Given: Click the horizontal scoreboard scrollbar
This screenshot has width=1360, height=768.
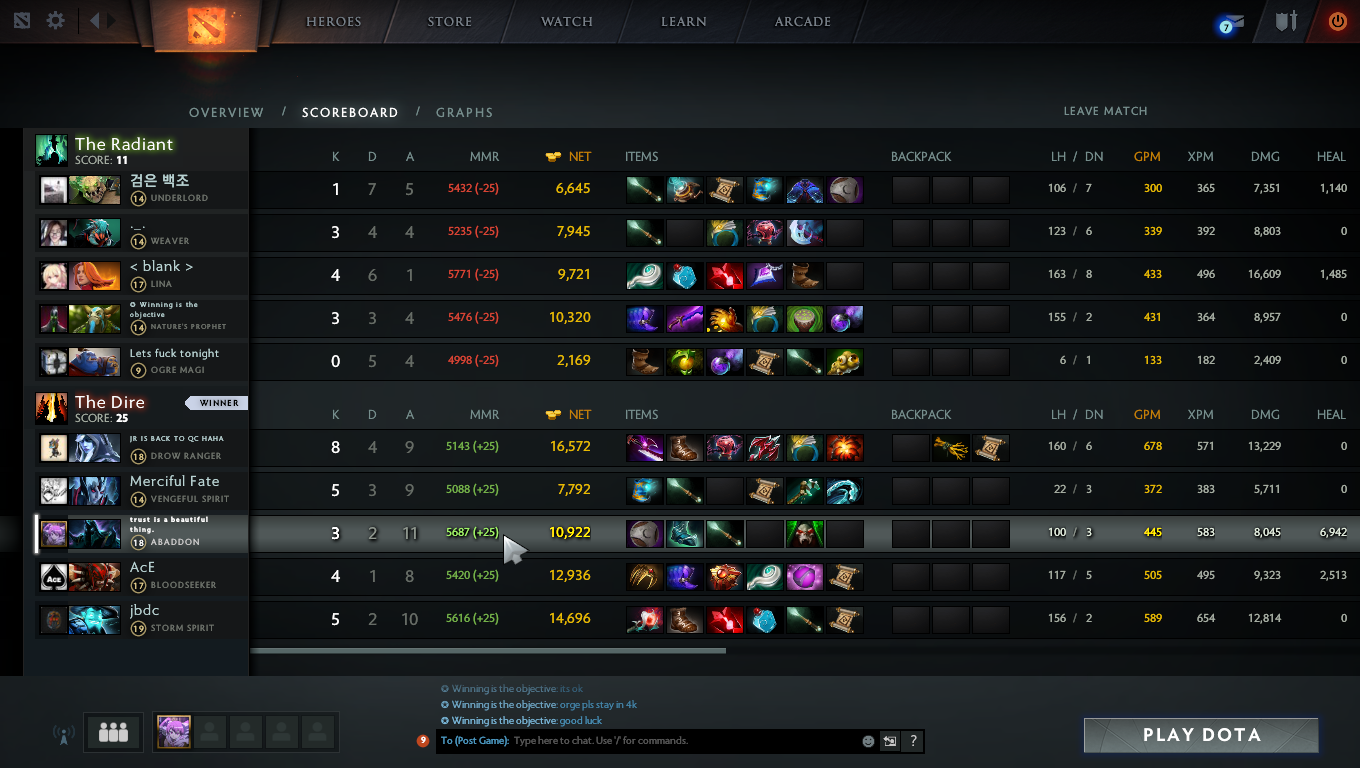Looking at the screenshot, I should pyautogui.click(x=488, y=650).
